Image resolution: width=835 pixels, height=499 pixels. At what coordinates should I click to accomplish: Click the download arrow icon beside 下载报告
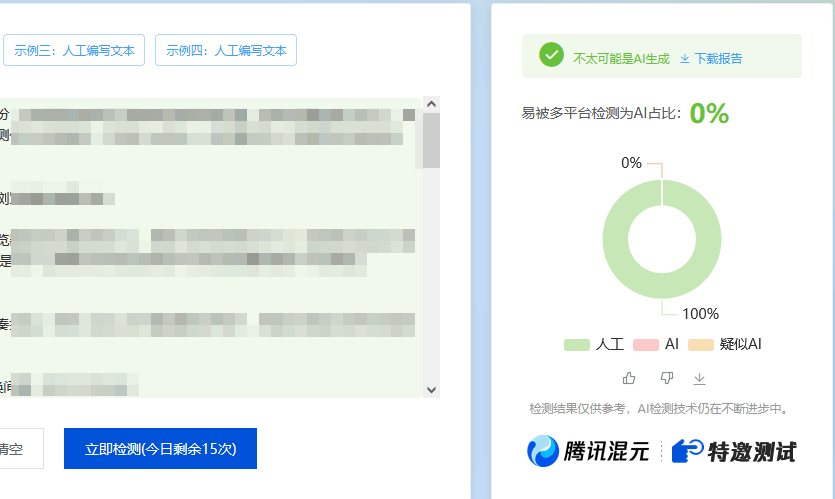[685, 59]
